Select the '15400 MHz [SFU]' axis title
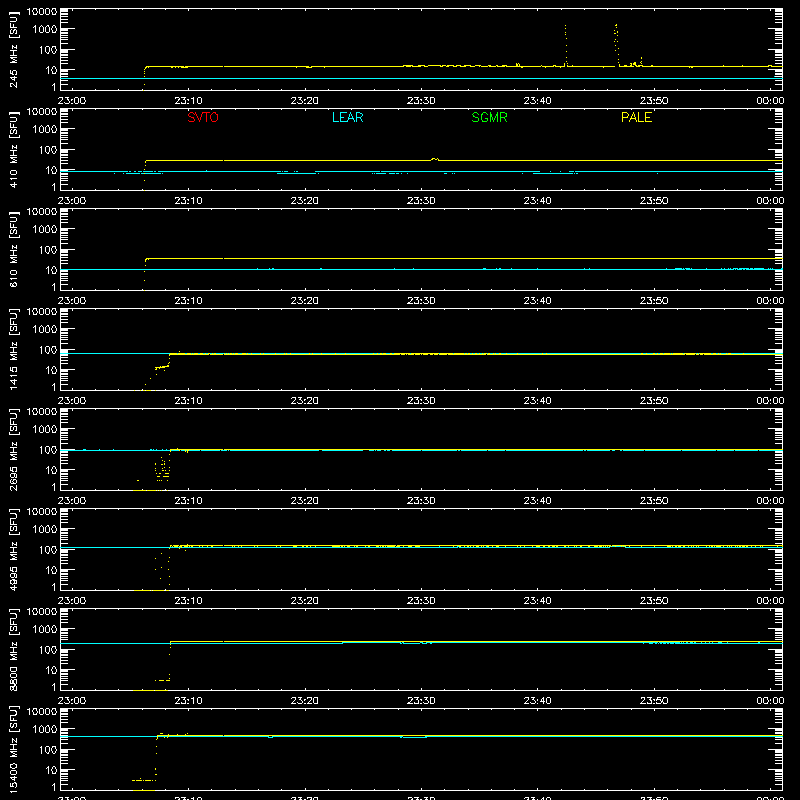The height and width of the screenshot is (800, 800). (13, 749)
